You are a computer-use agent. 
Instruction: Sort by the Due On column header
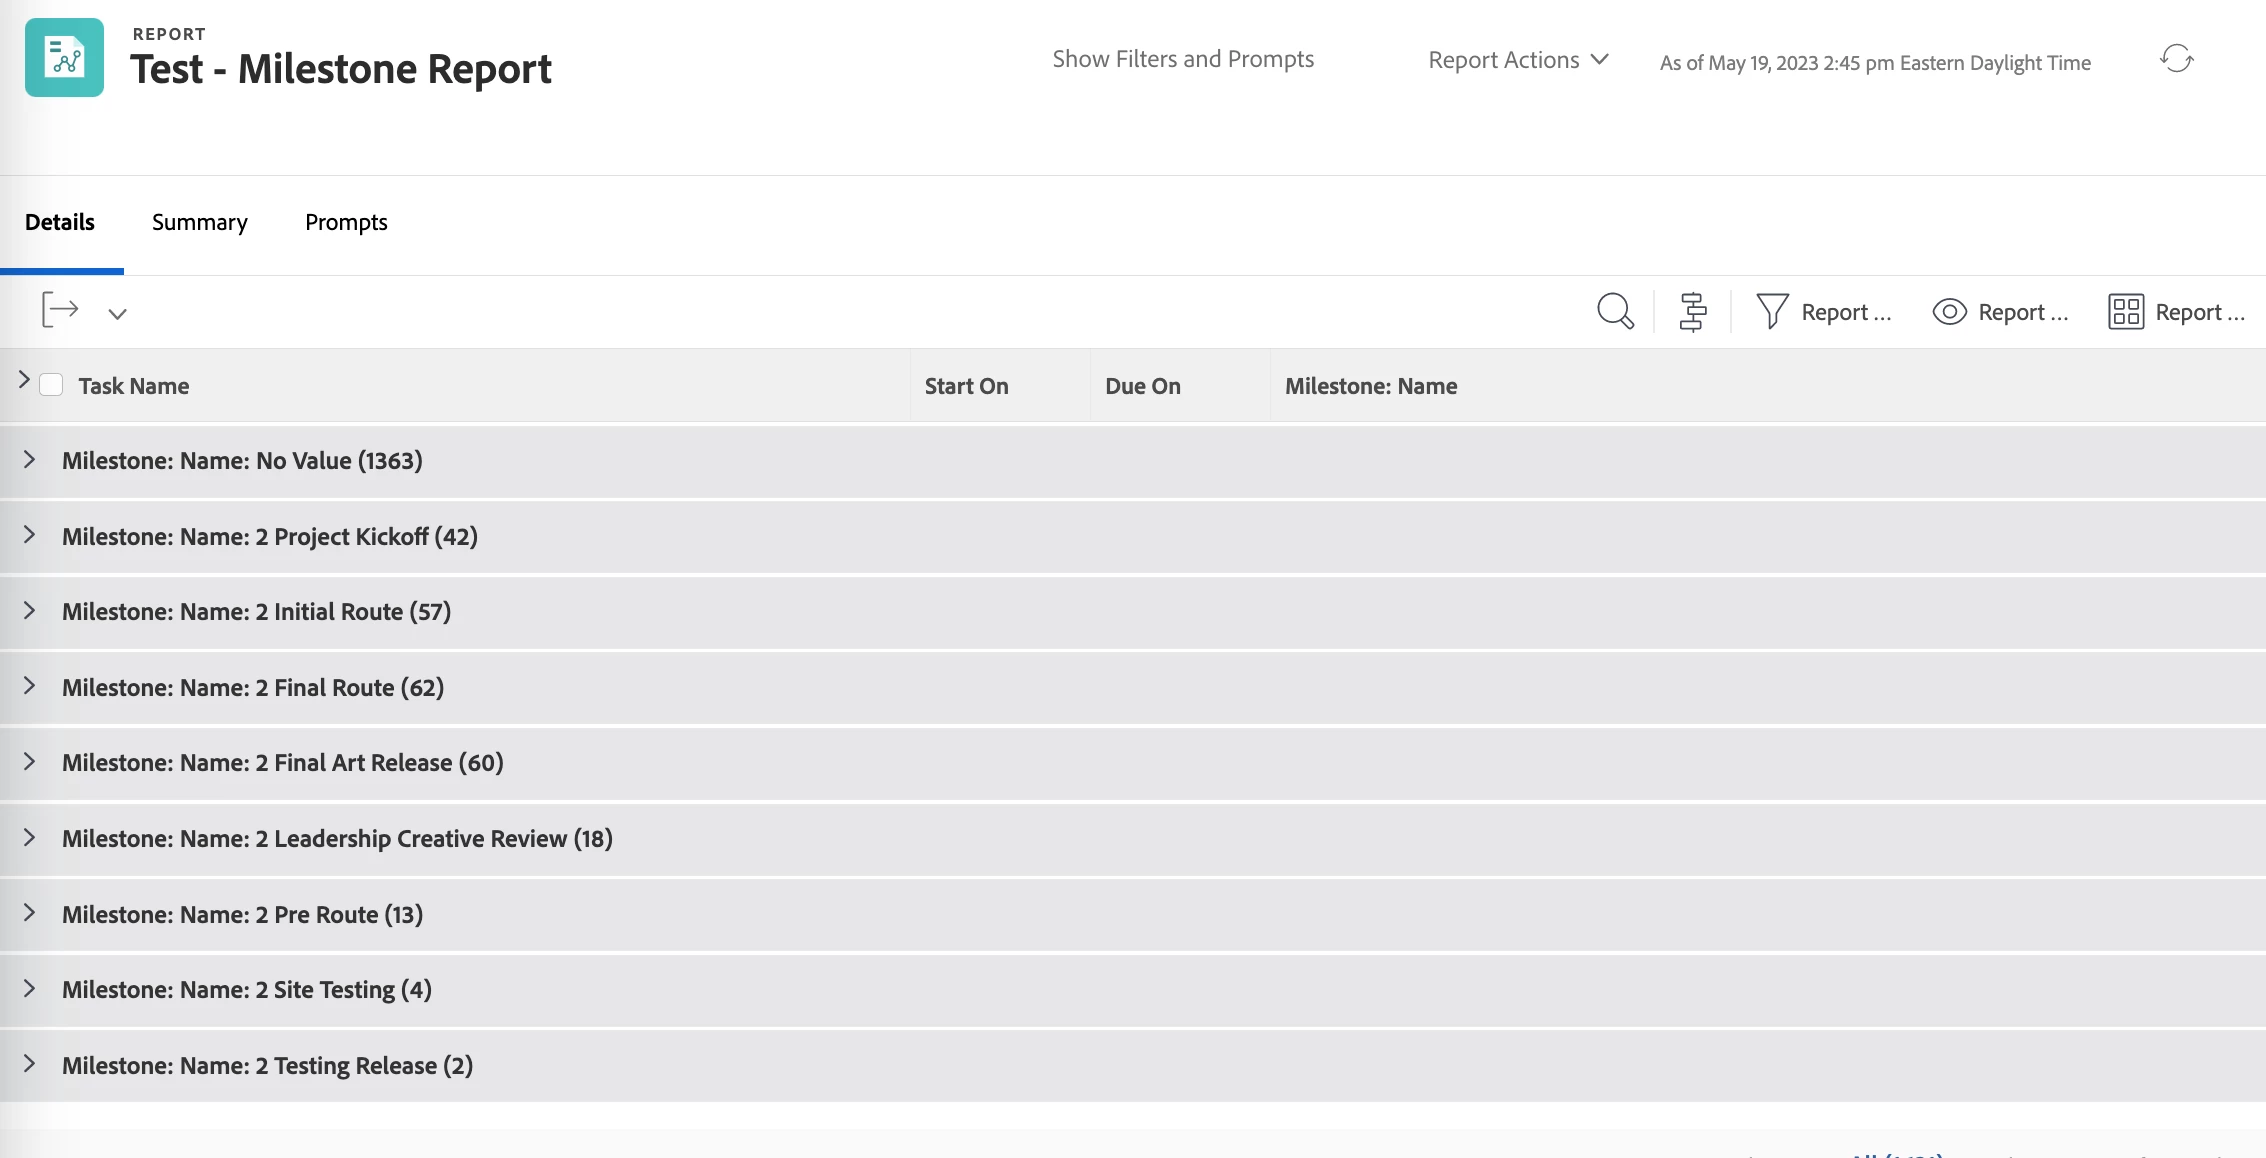click(1142, 386)
